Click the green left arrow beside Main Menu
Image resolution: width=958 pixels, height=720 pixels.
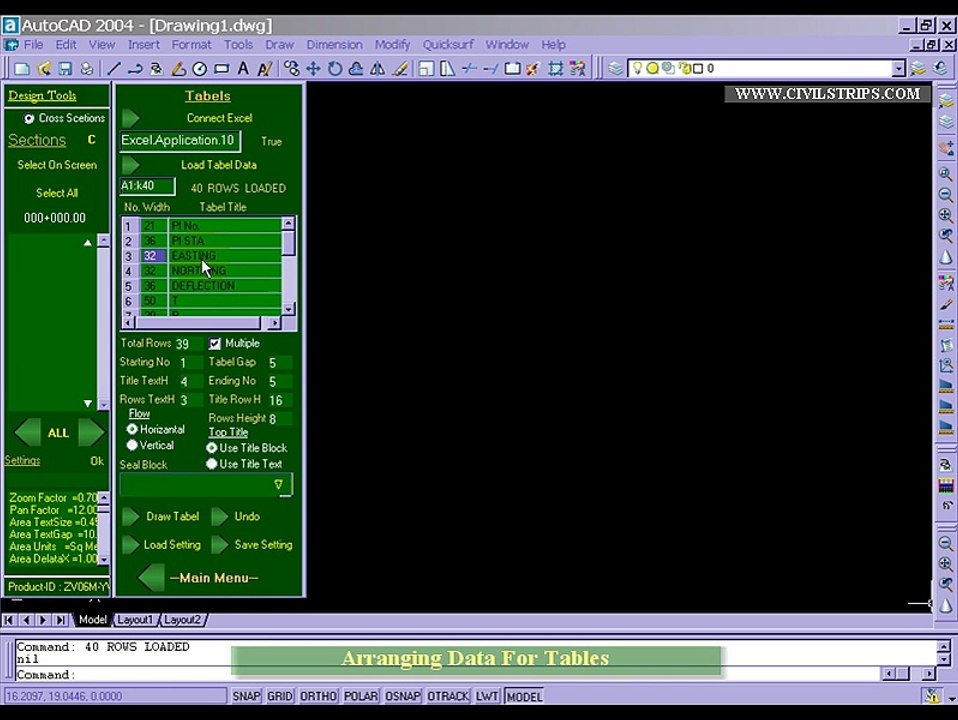(151, 578)
